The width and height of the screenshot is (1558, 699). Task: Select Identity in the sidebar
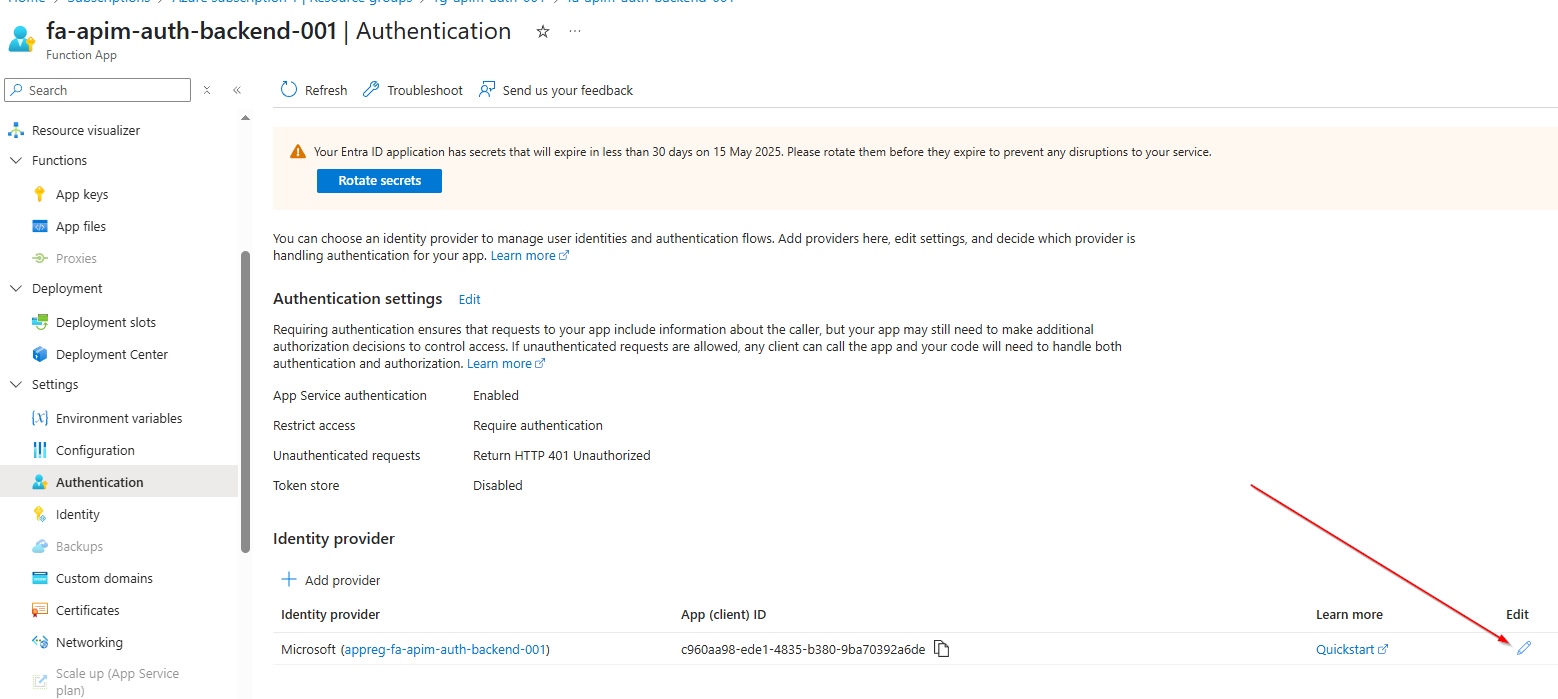pos(78,514)
